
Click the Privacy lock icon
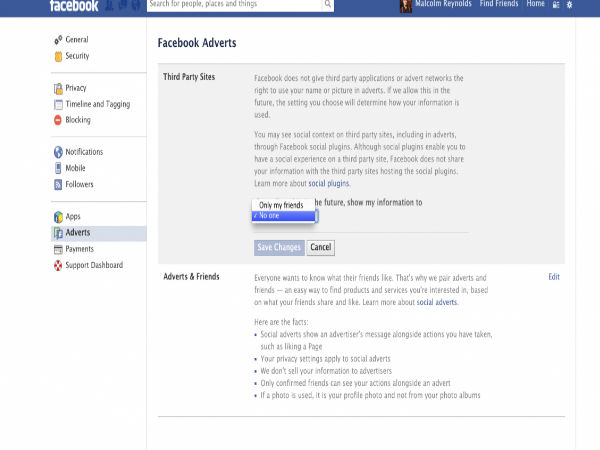(x=58, y=88)
